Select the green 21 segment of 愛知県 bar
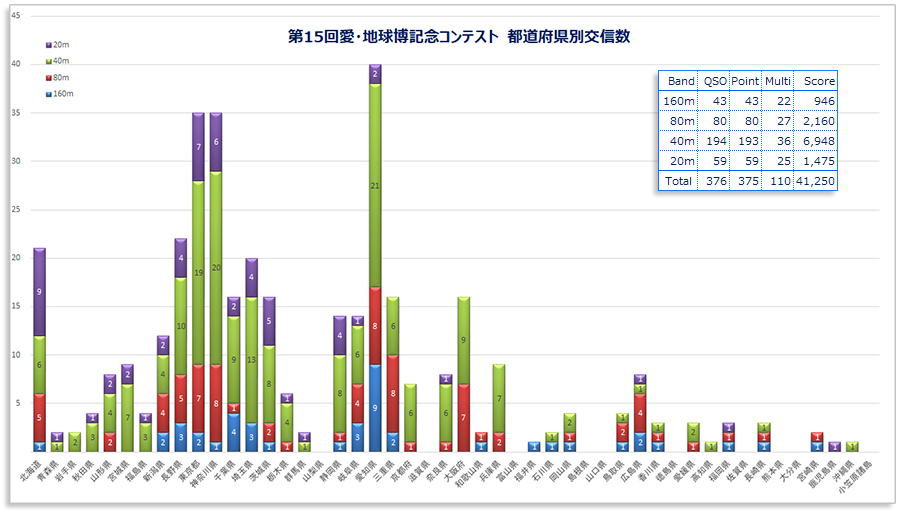This screenshot has width=900, height=513. [375, 185]
